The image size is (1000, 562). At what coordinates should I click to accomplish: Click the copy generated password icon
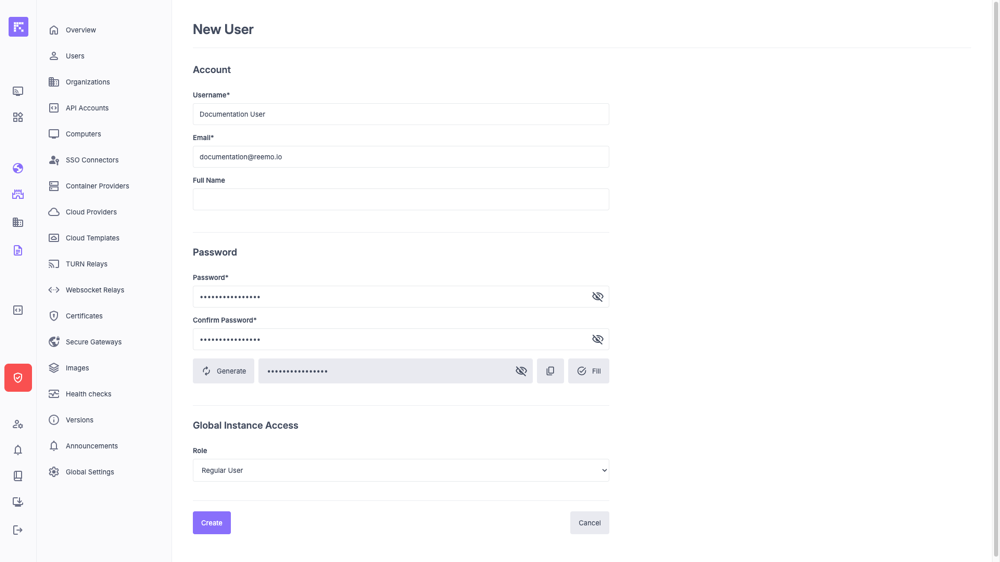click(x=550, y=371)
